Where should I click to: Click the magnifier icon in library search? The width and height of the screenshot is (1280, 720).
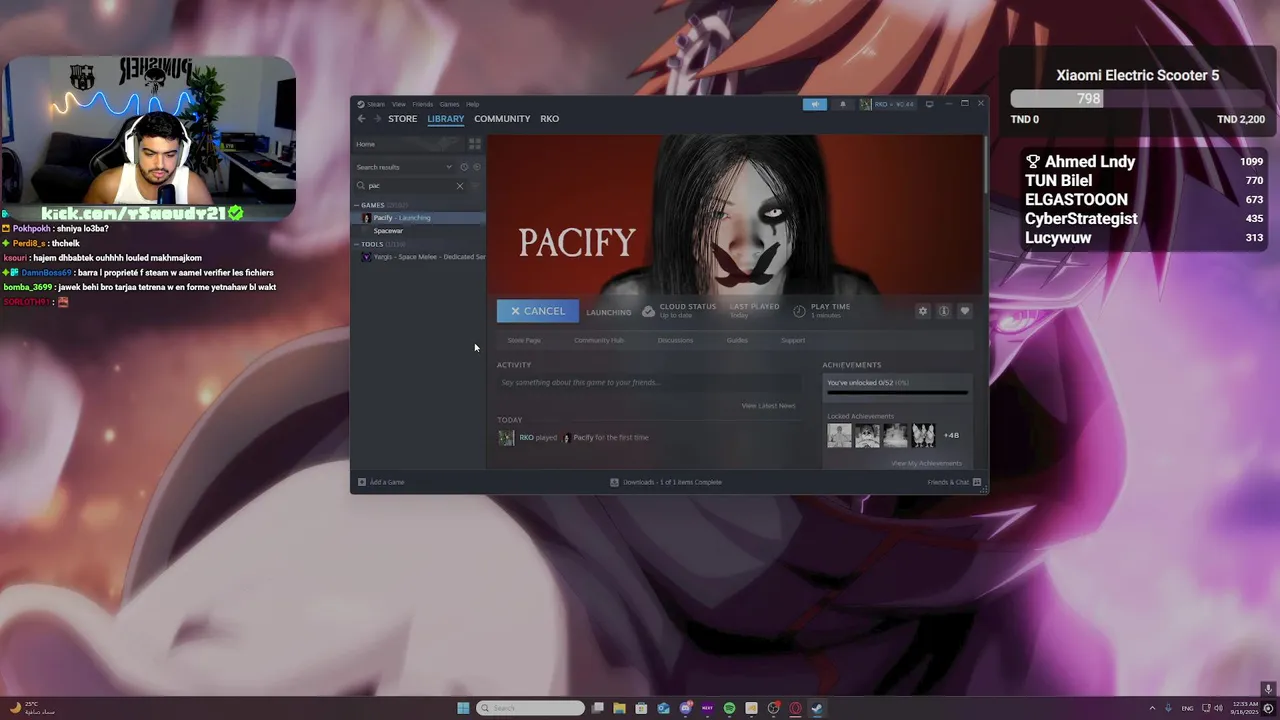(362, 186)
